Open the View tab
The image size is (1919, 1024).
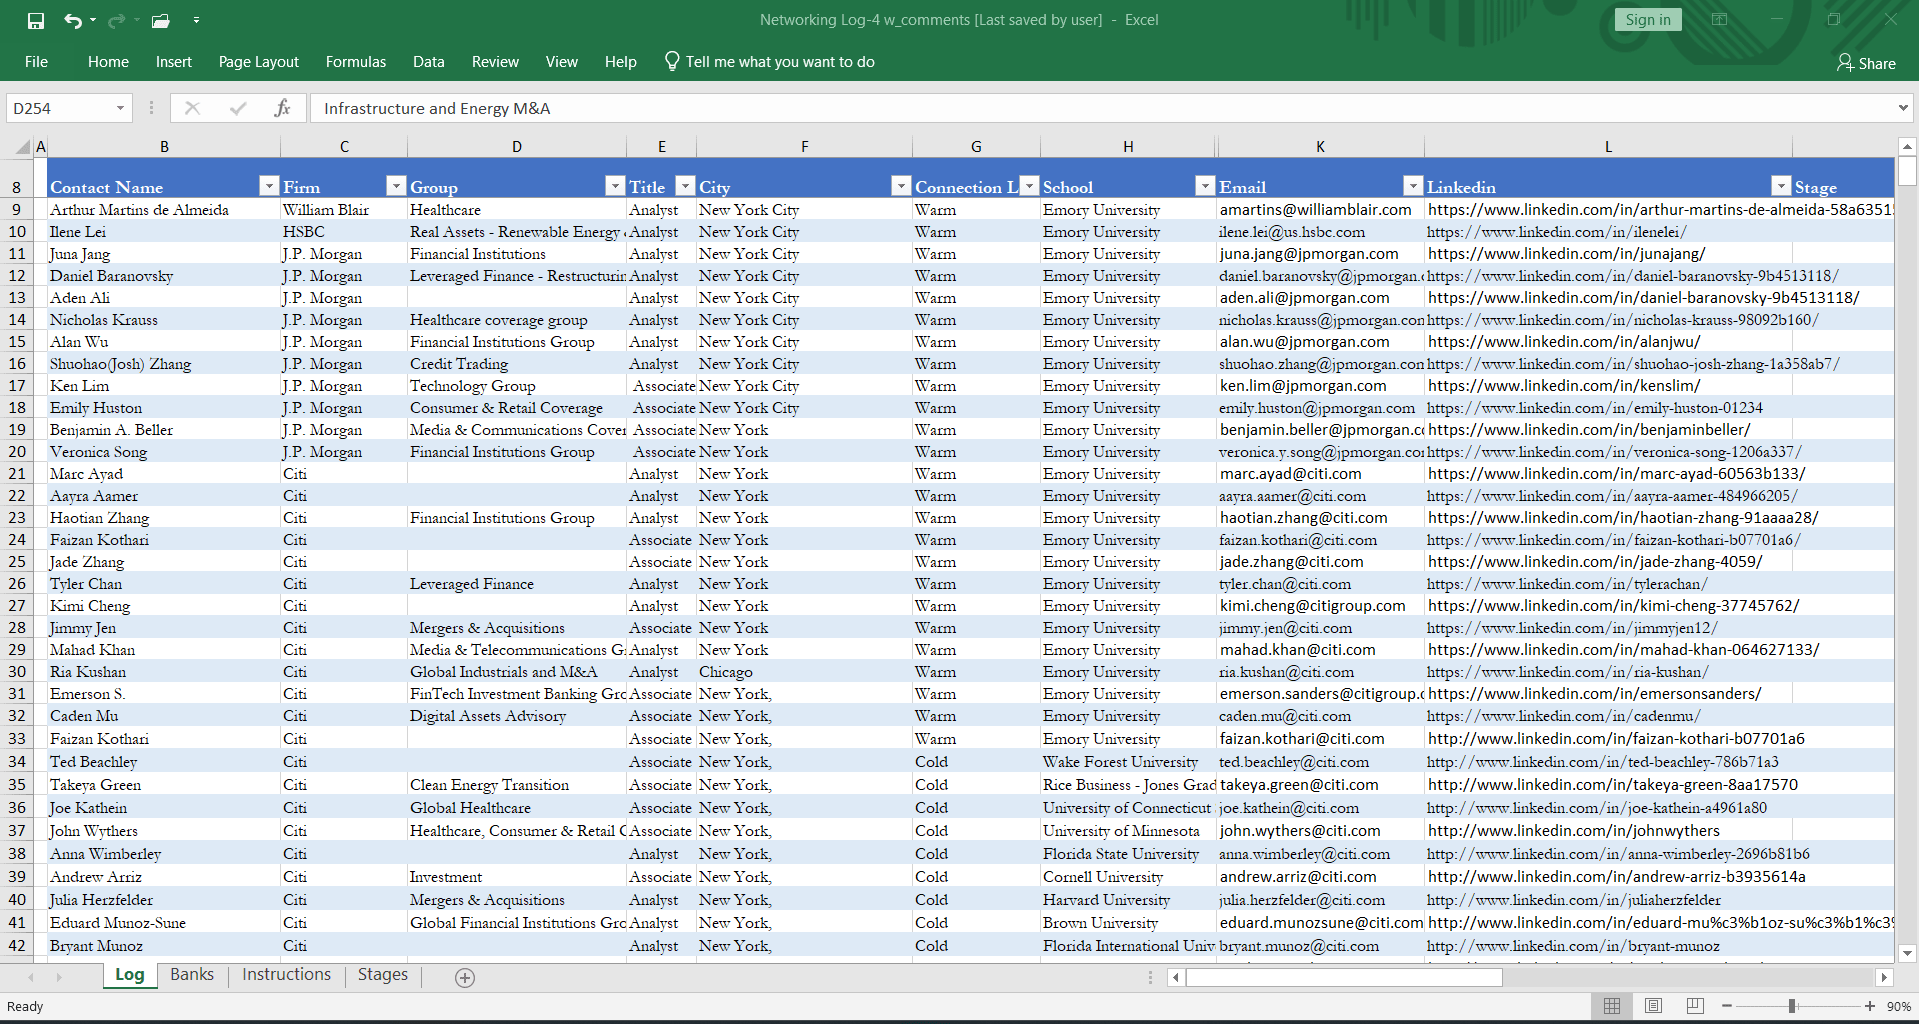pyautogui.click(x=562, y=62)
